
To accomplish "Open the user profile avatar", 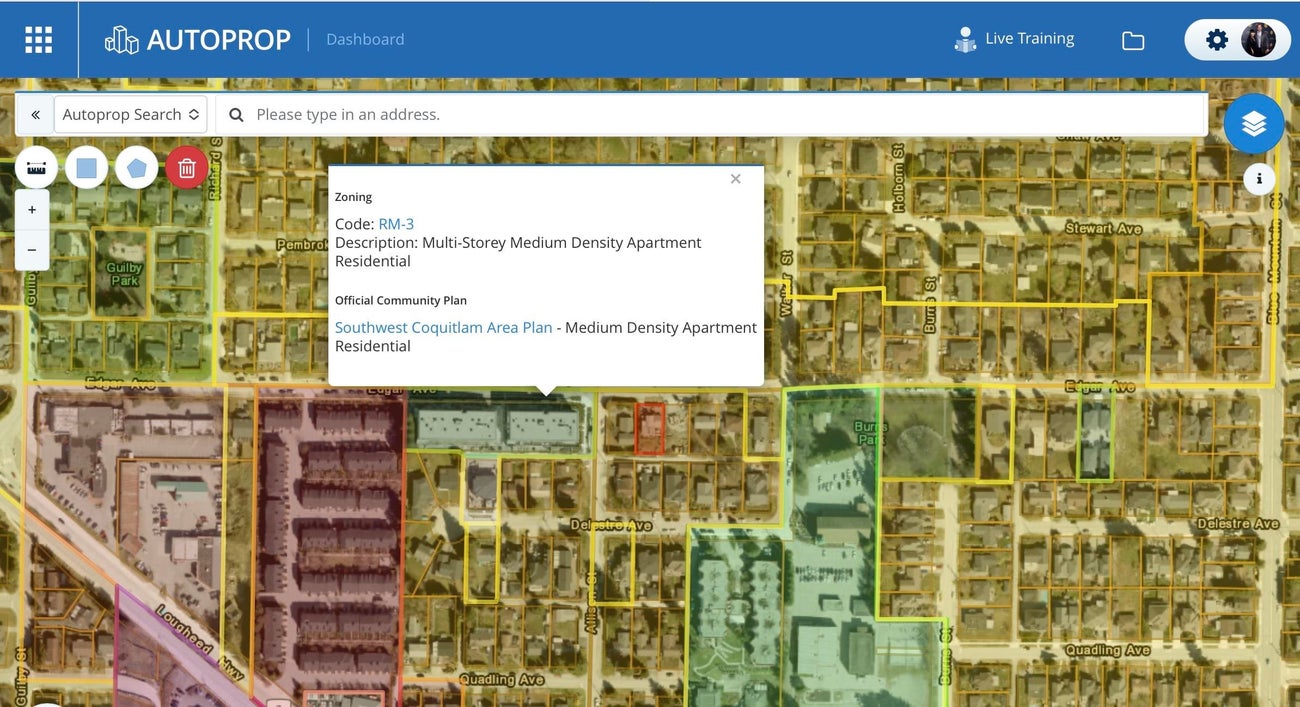I will point(1258,39).
